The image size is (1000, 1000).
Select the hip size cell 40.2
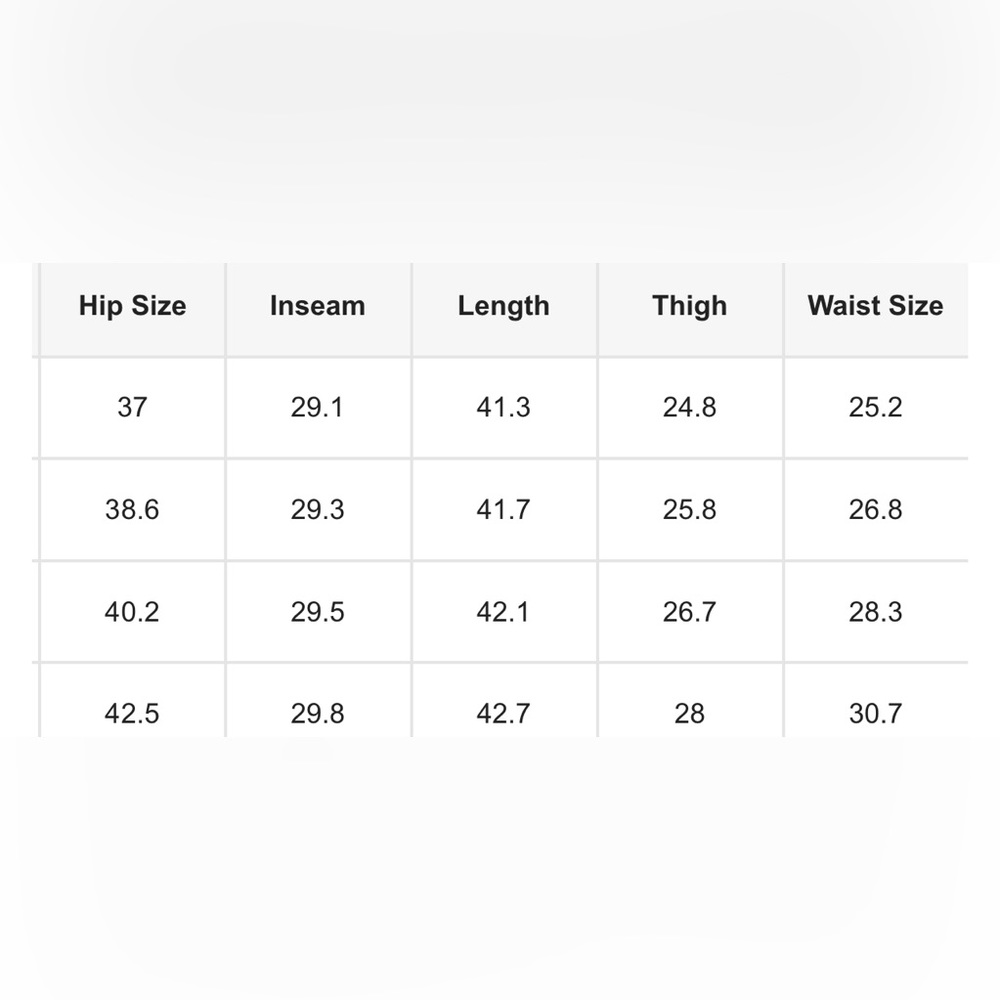[132, 612]
